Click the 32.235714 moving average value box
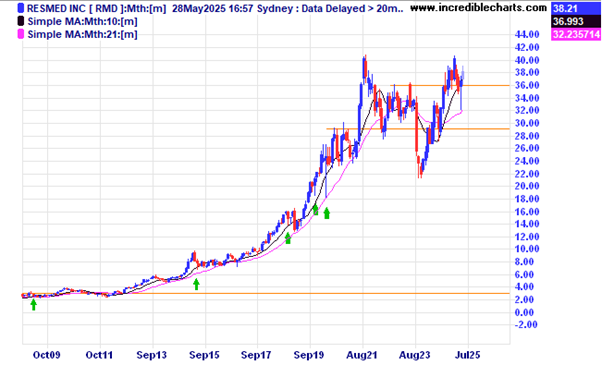The height and width of the screenshot is (365, 602). coord(576,35)
